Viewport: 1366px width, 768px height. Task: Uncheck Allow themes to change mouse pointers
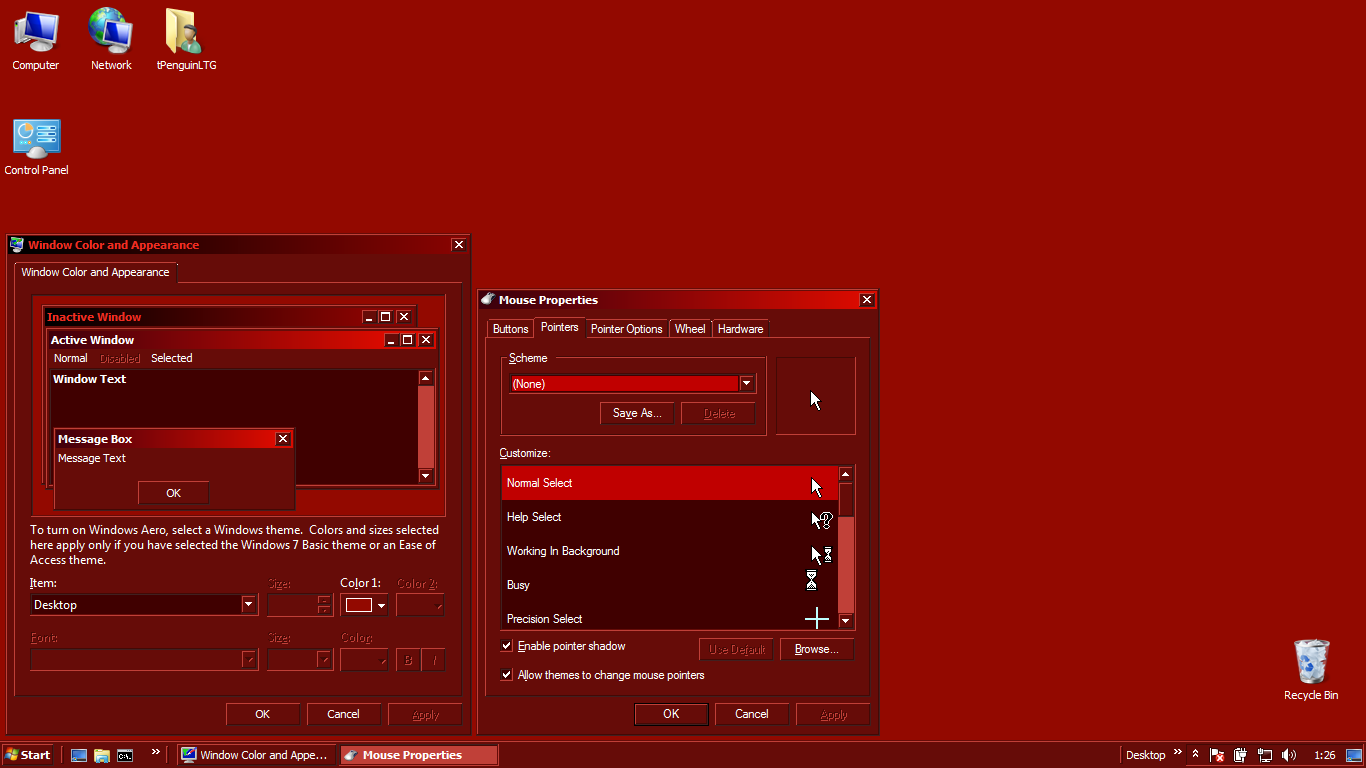[507, 675]
